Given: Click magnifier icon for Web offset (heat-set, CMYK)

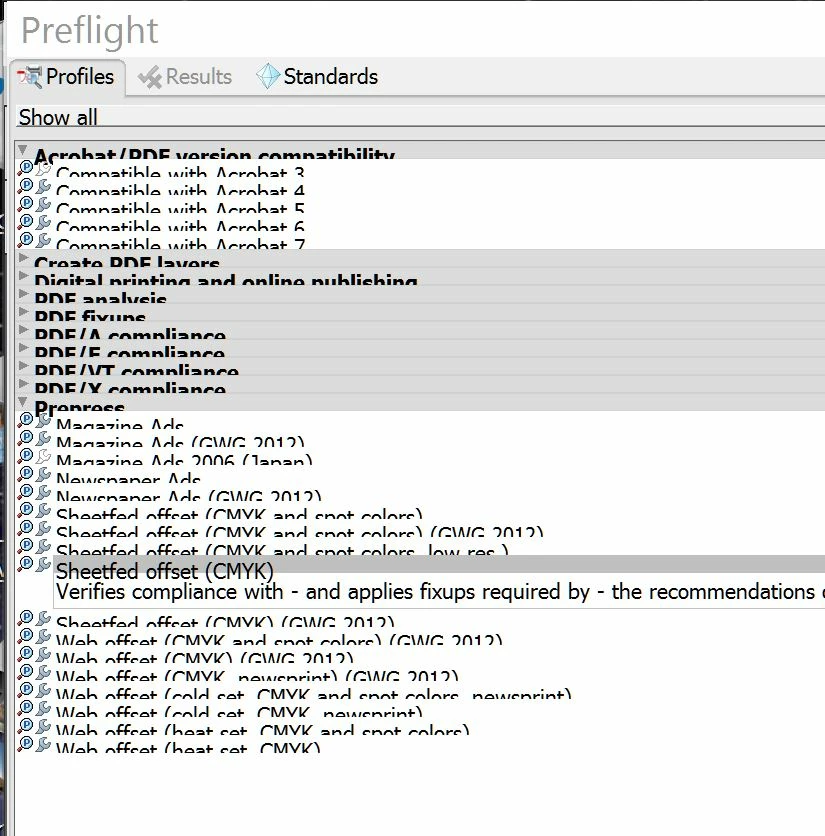Looking at the screenshot, I should tap(25, 745).
